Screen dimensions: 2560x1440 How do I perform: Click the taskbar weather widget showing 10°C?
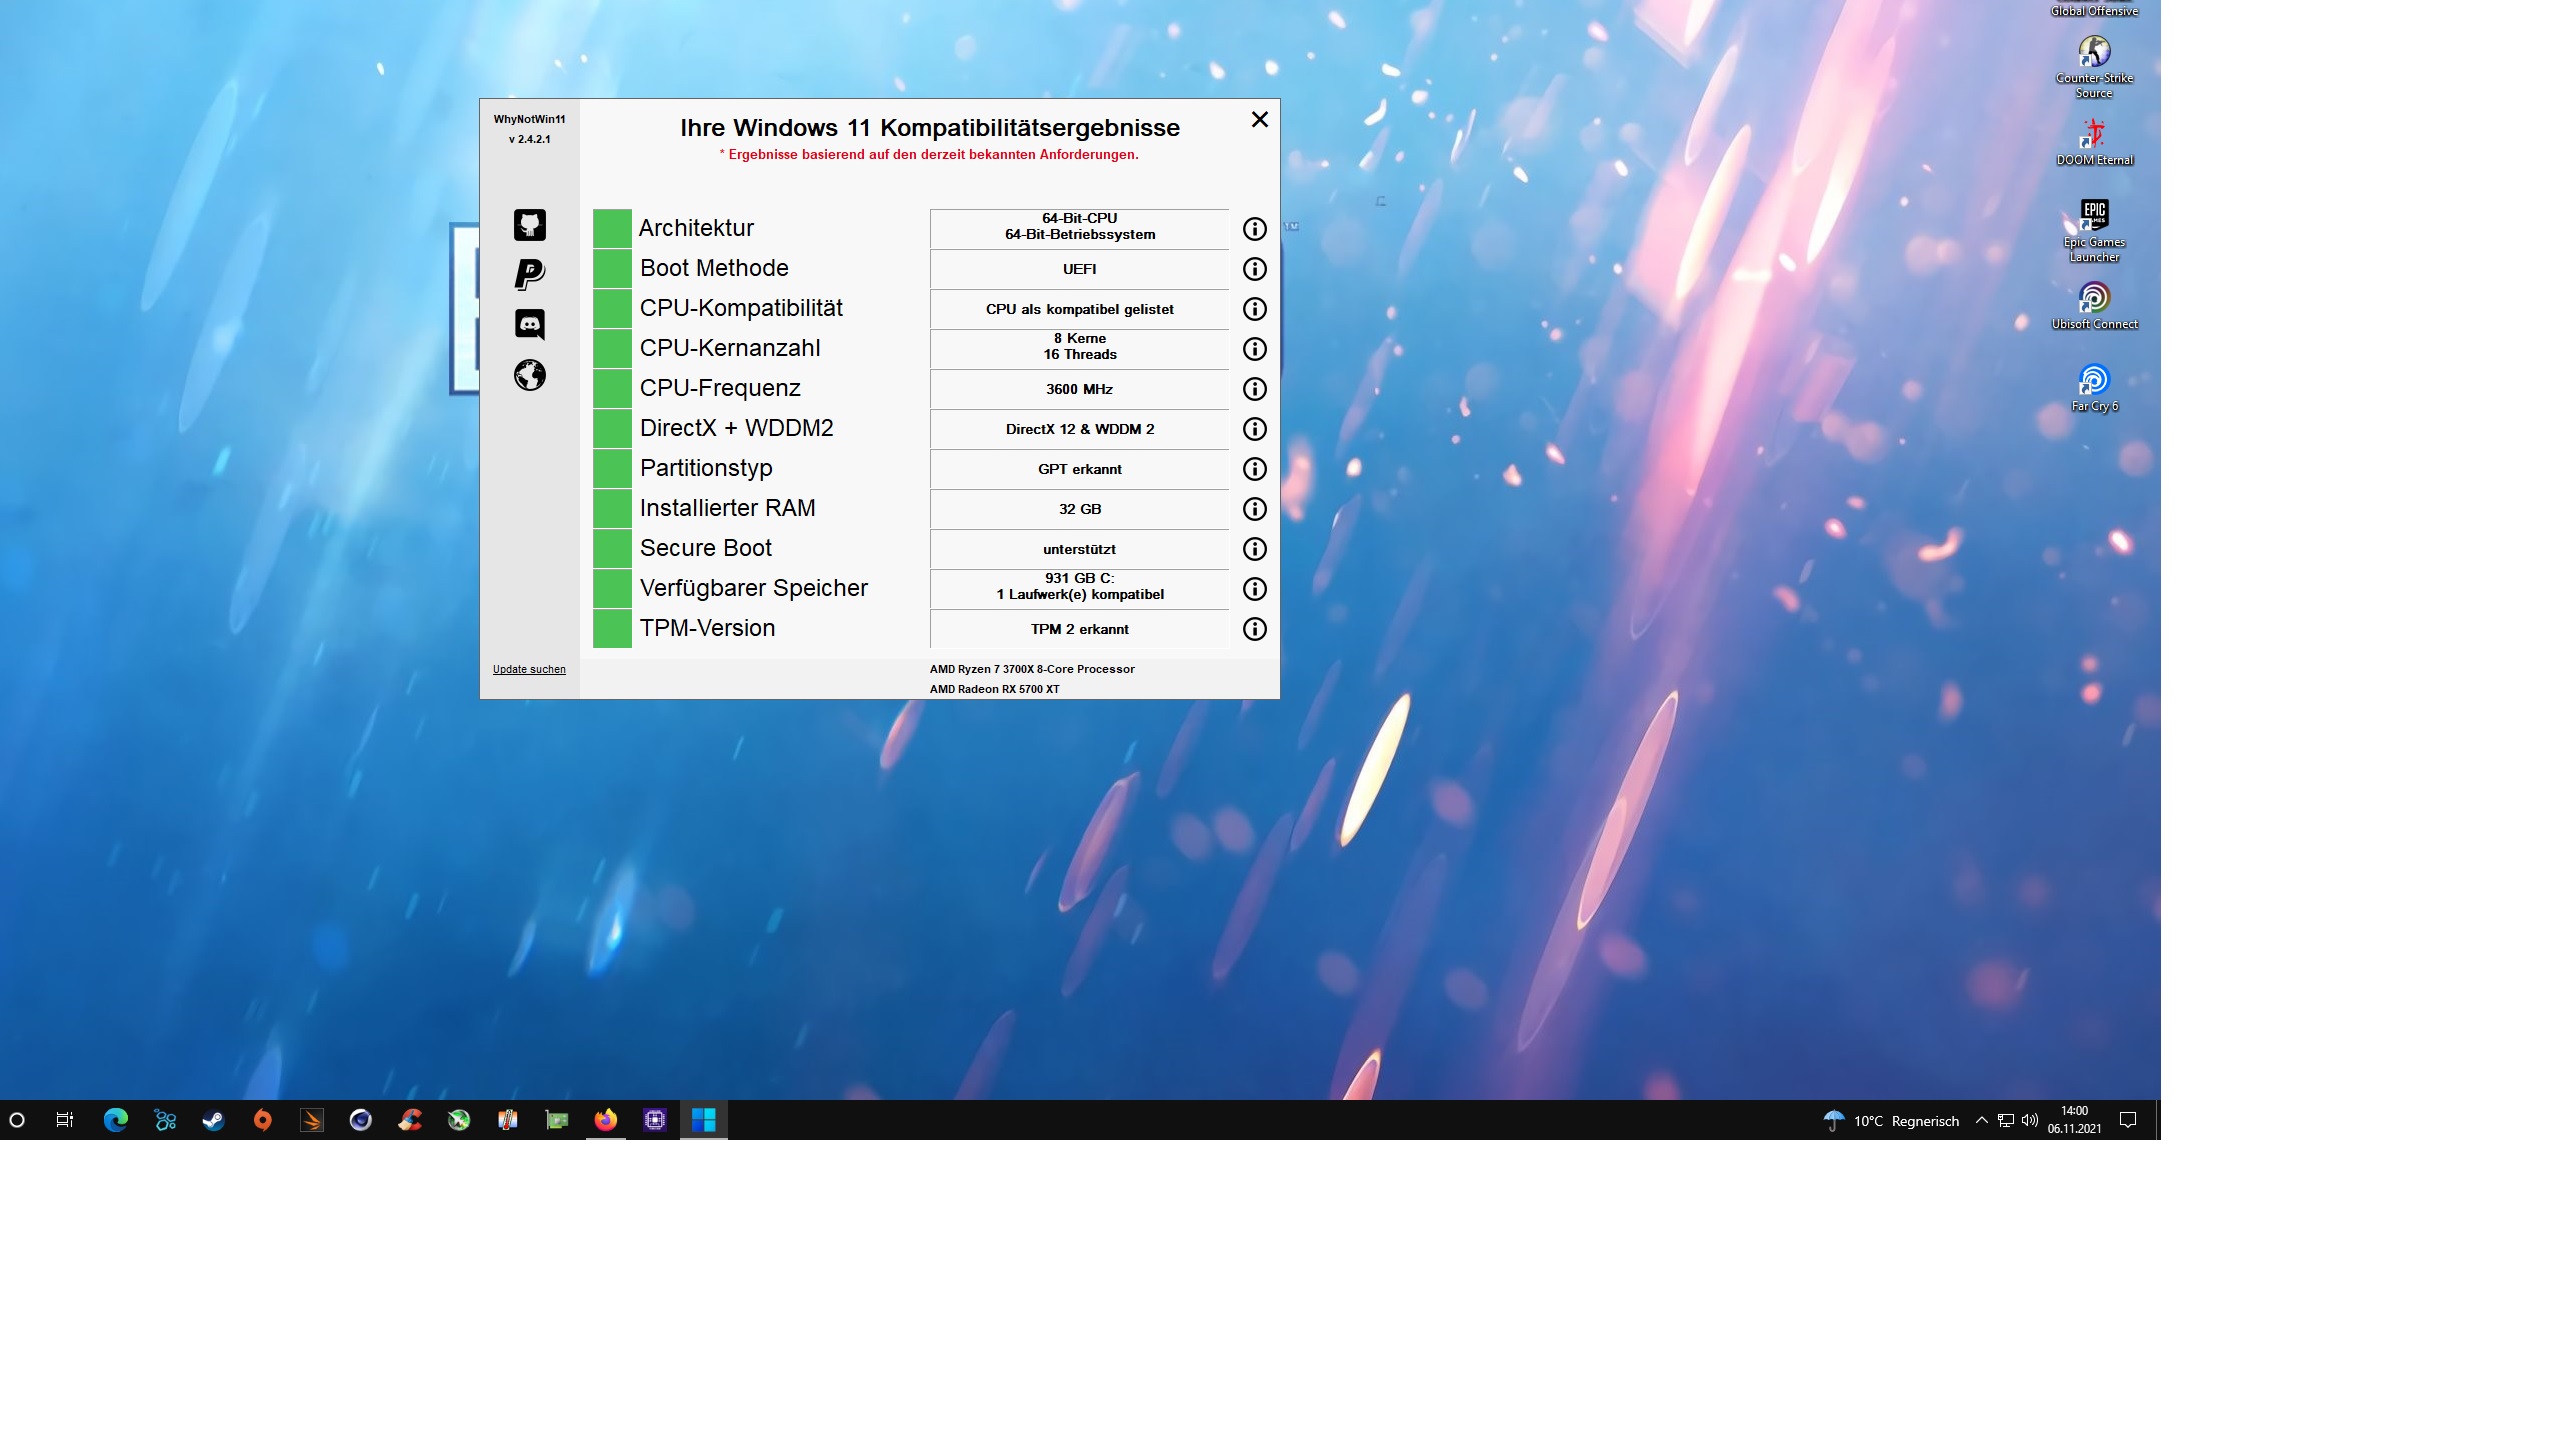pyautogui.click(x=1890, y=1121)
